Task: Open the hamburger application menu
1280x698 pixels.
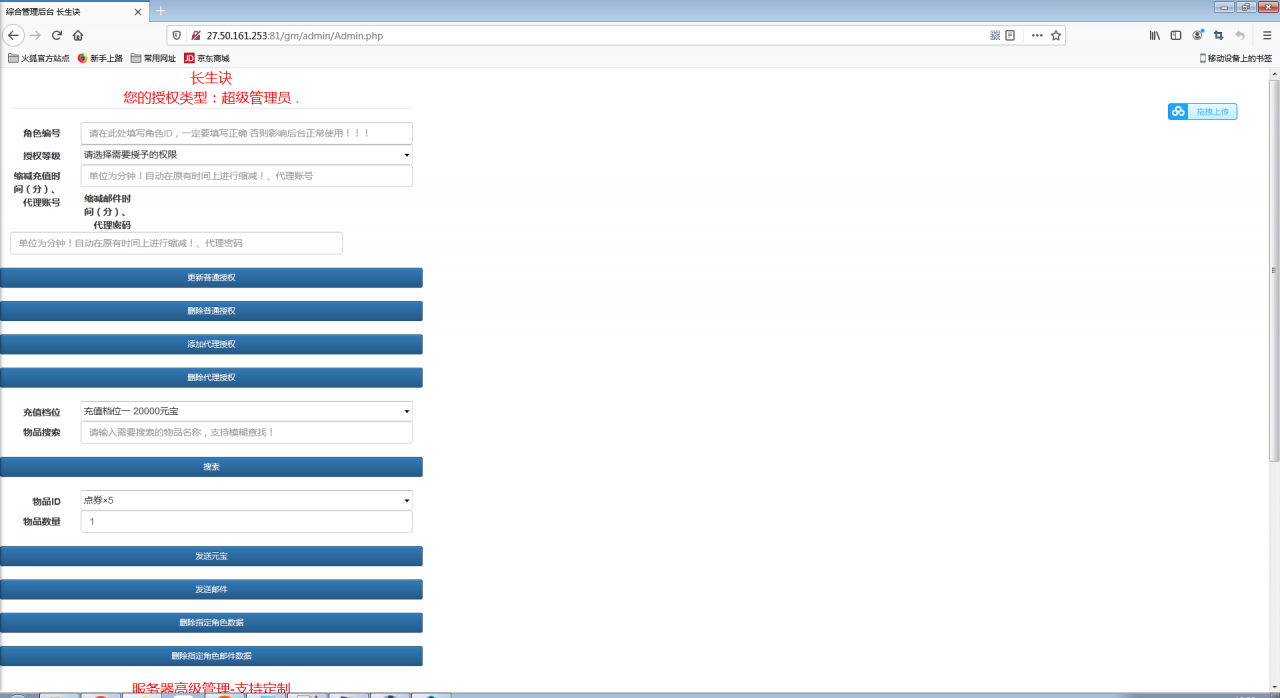Action: click(1267, 35)
